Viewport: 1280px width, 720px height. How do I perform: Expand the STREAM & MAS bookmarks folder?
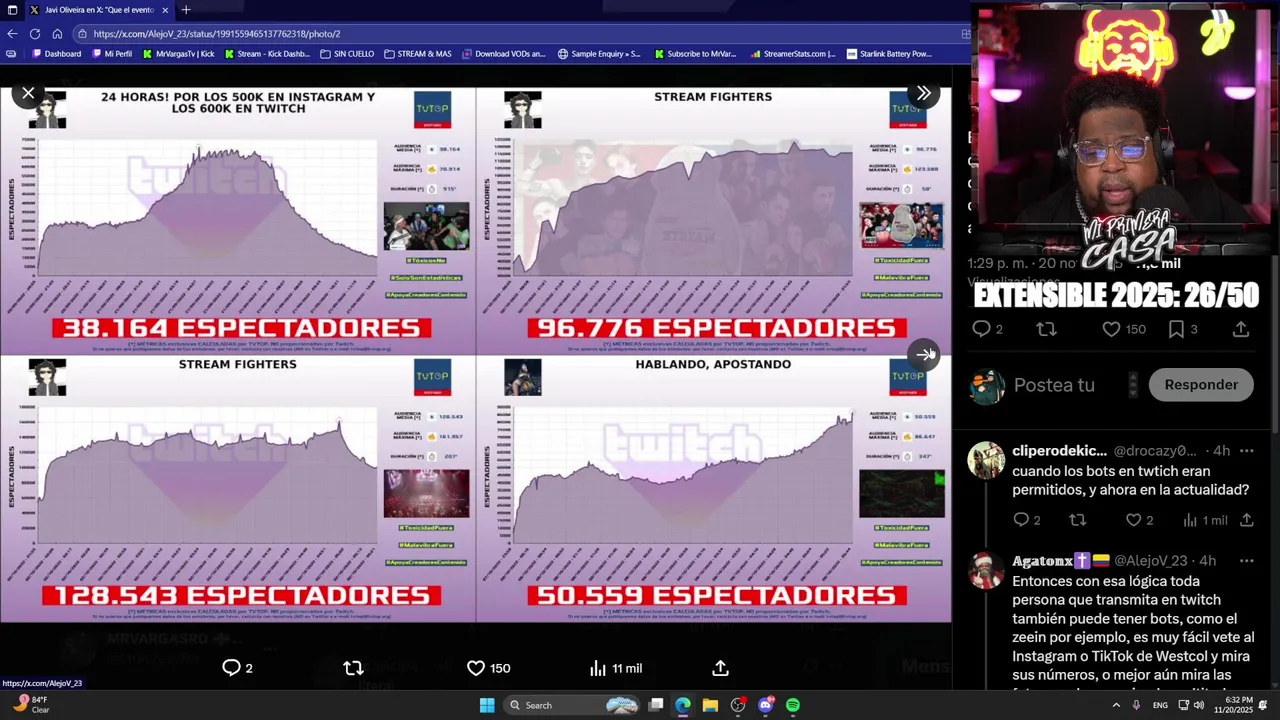point(418,54)
